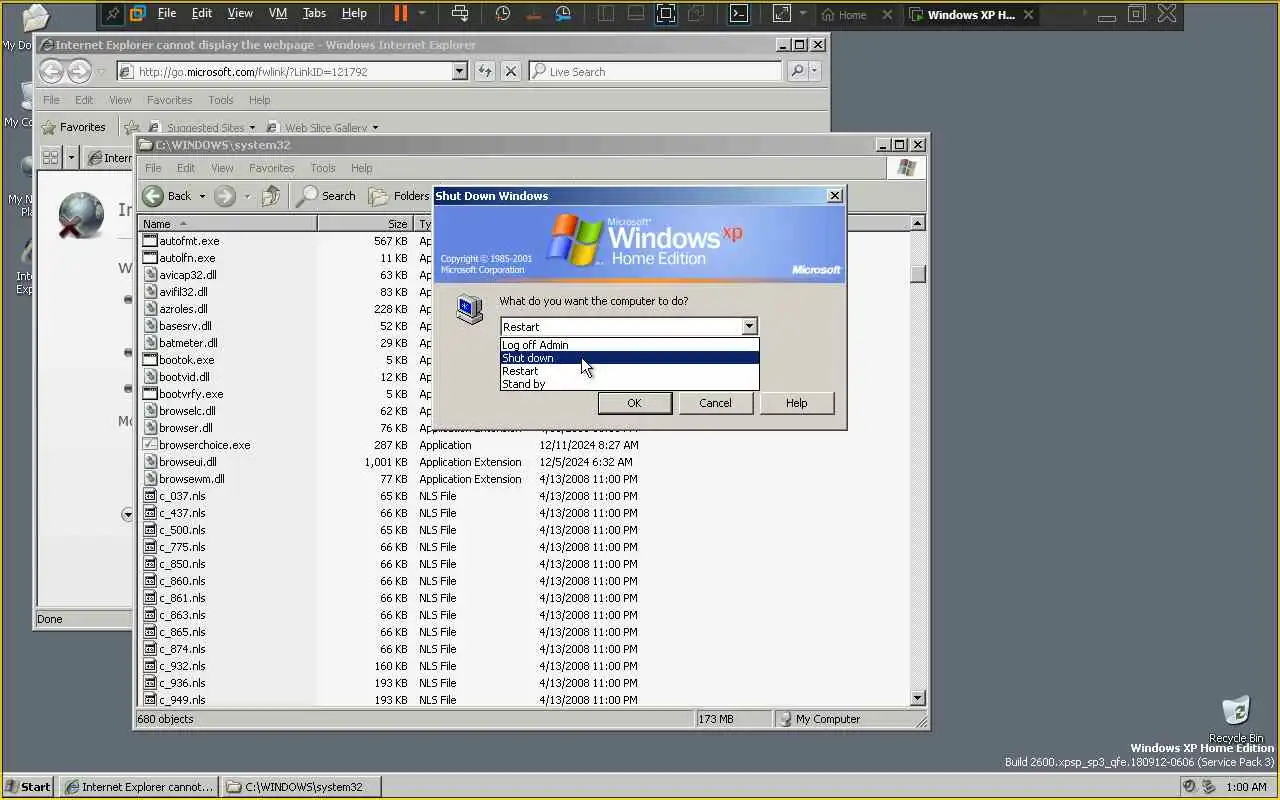The width and height of the screenshot is (1280, 800).
Task: Open the VMware console view icon
Action: [739, 14]
